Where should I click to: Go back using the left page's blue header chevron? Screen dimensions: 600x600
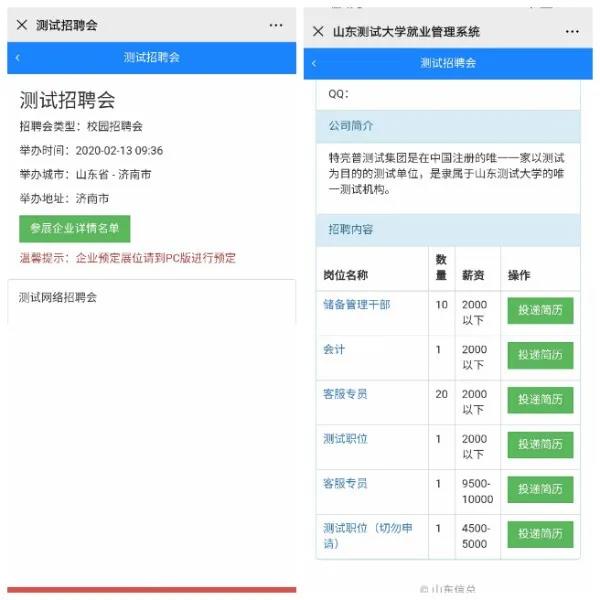click(17, 58)
